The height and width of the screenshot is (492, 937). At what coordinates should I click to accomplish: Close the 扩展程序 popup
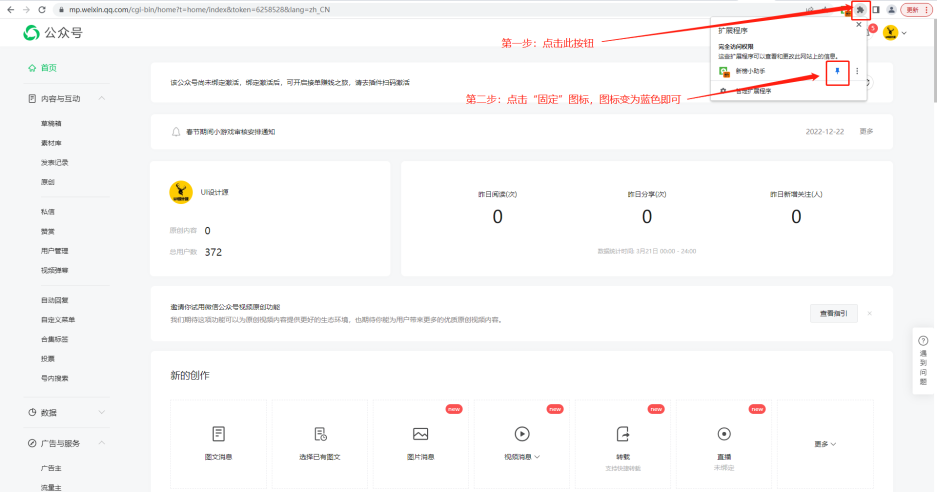(859, 25)
